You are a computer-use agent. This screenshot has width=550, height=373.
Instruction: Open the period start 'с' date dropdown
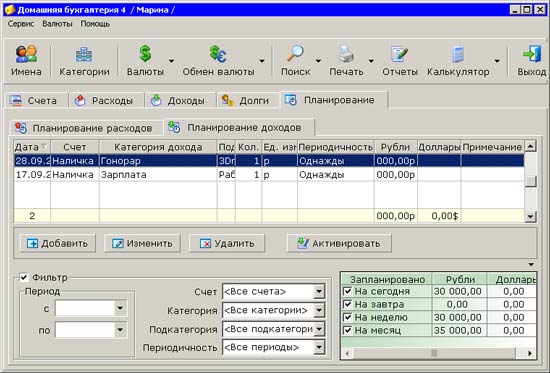pos(120,308)
